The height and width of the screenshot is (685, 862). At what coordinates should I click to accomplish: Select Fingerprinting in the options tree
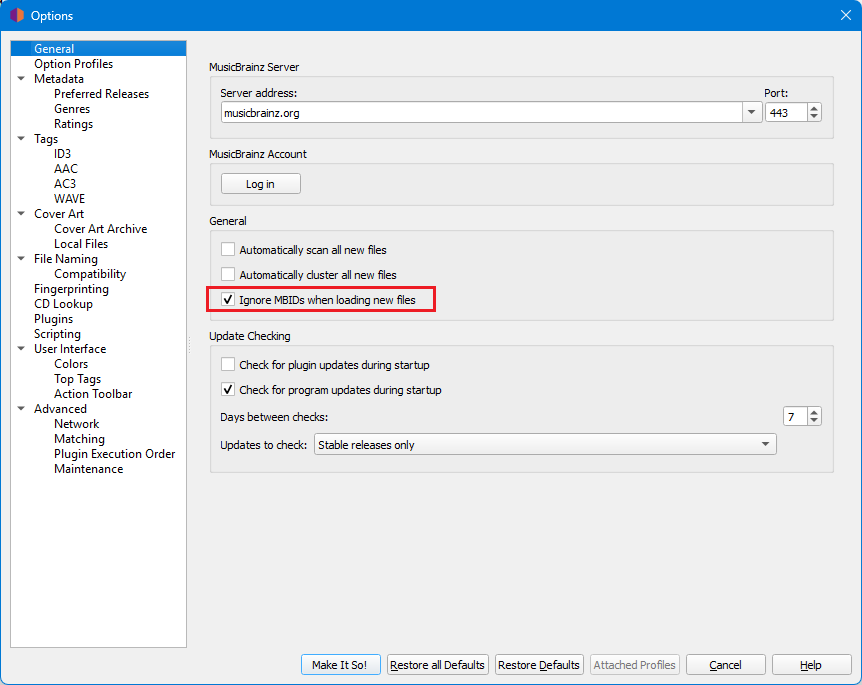[71, 289]
